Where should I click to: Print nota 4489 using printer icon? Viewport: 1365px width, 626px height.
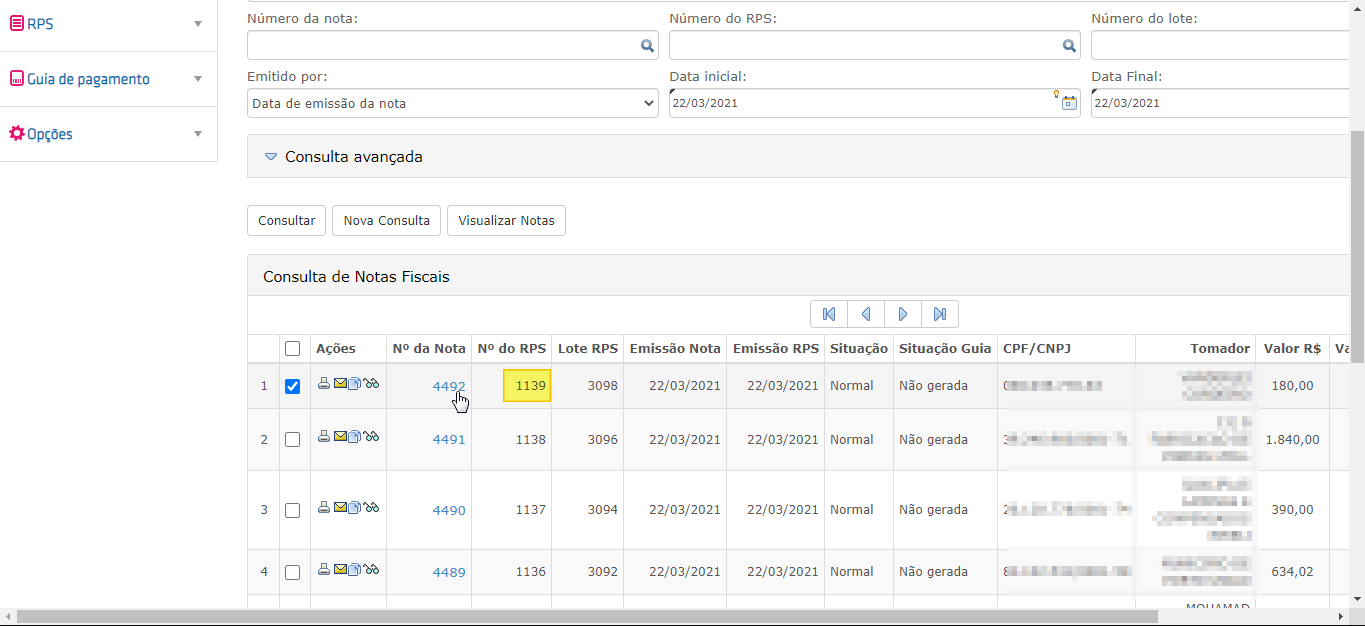(323, 569)
